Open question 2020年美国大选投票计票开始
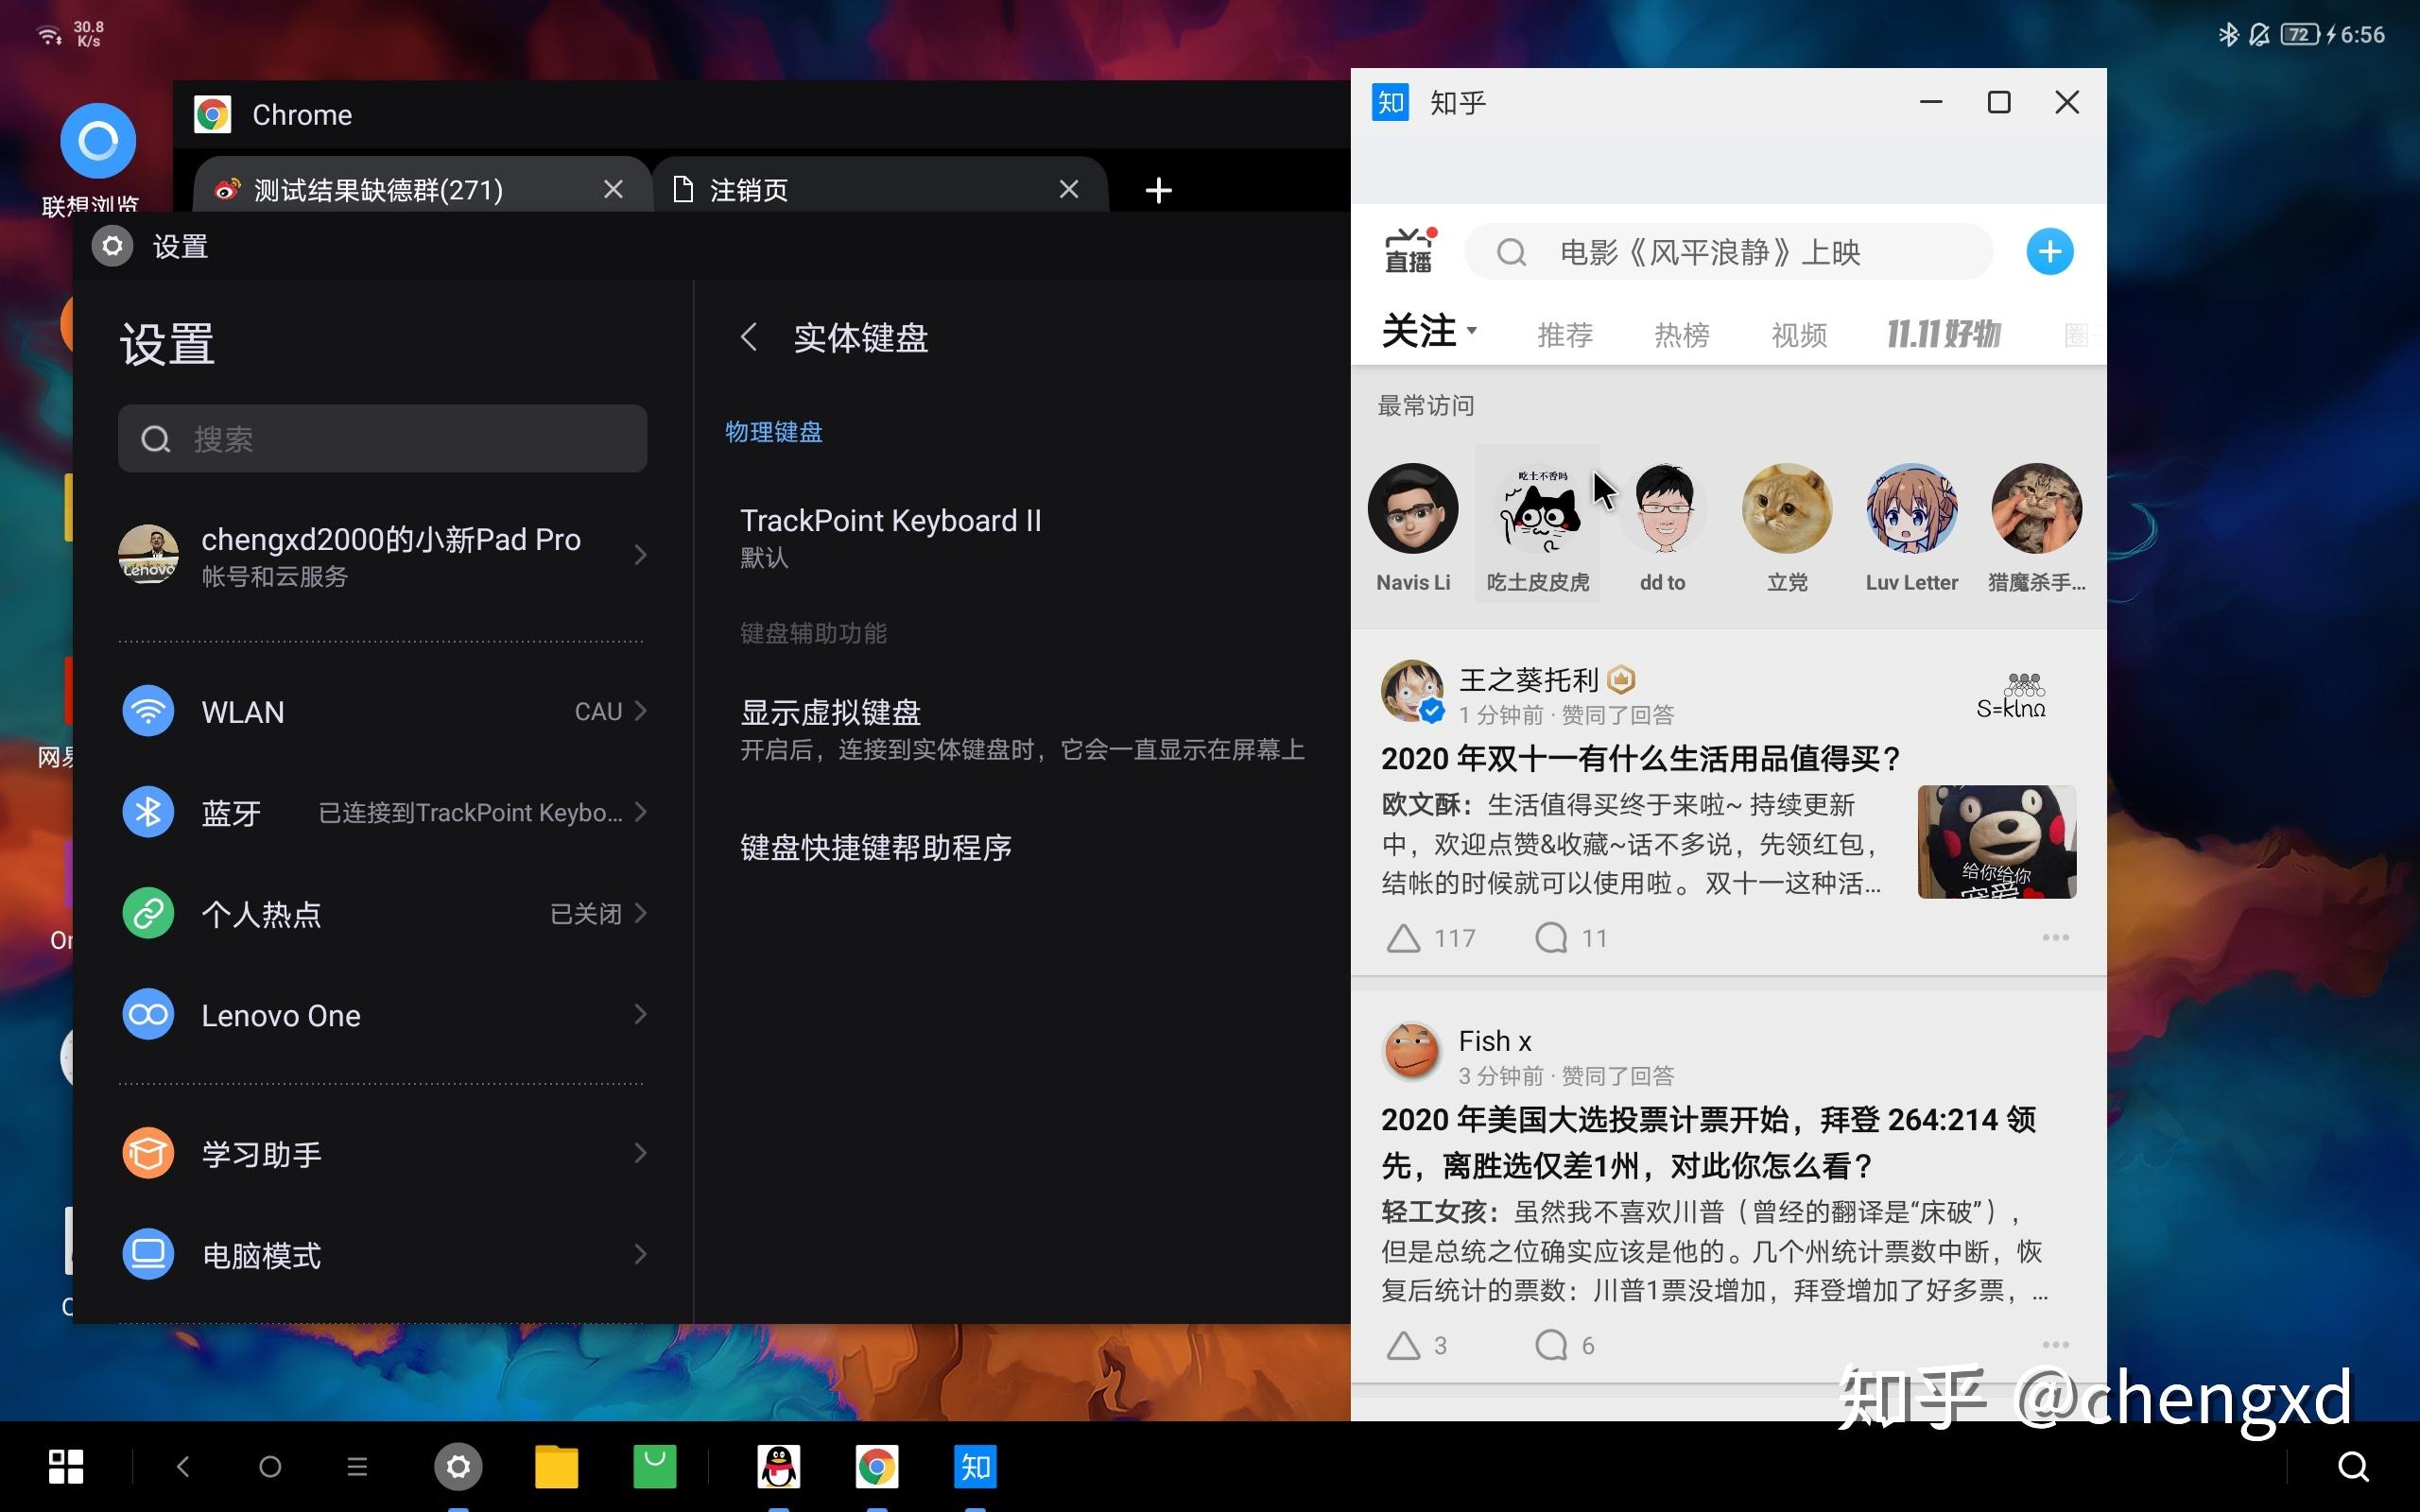This screenshot has width=2420, height=1512. (x=1708, y=1143)
